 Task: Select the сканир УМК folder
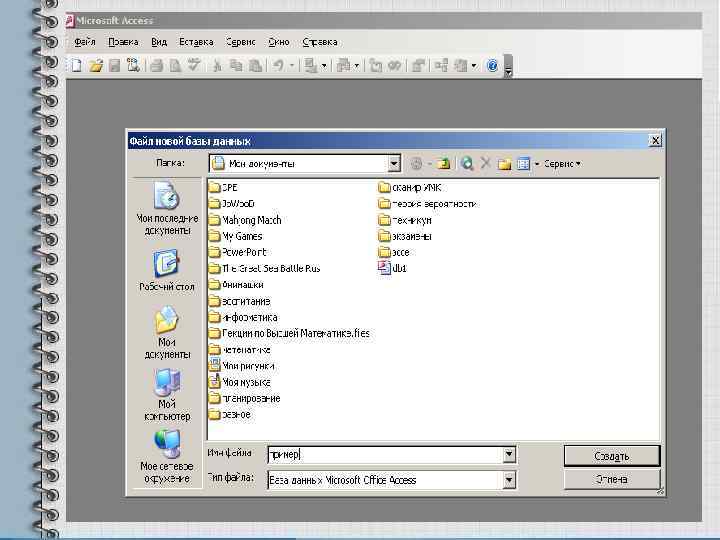pos(410,187)
